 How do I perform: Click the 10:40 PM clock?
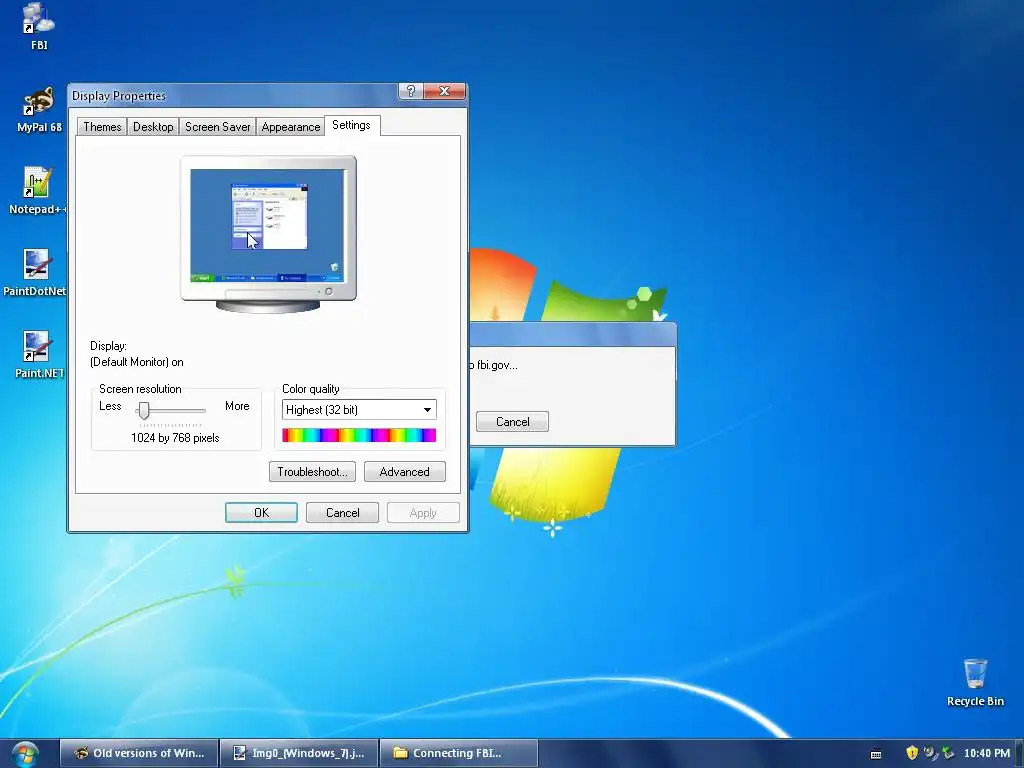[x=987, y=753]
